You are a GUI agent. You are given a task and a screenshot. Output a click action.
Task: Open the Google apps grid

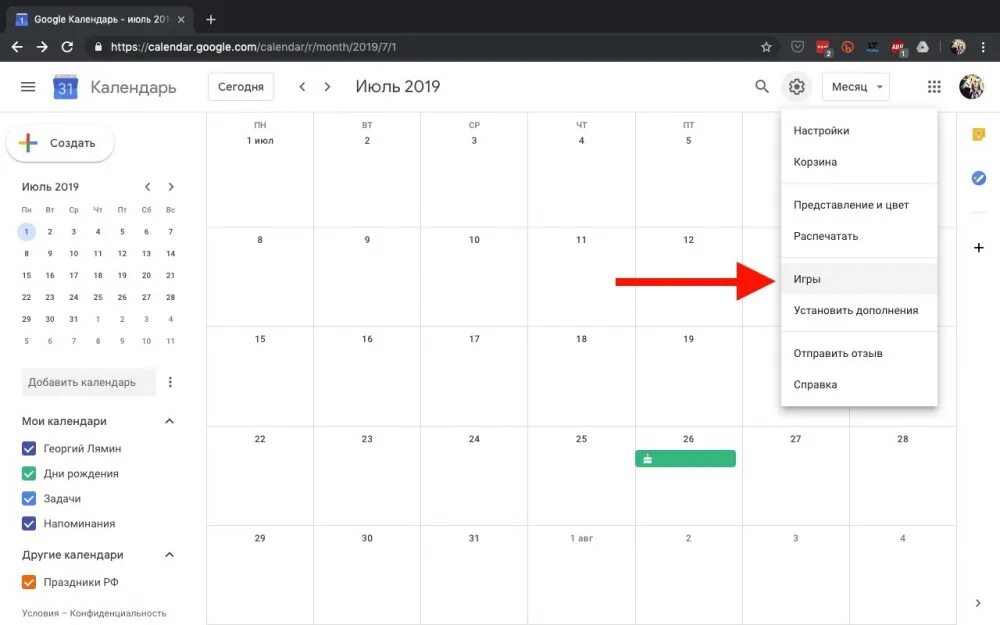pyautogui.click(x=934, y=87)
